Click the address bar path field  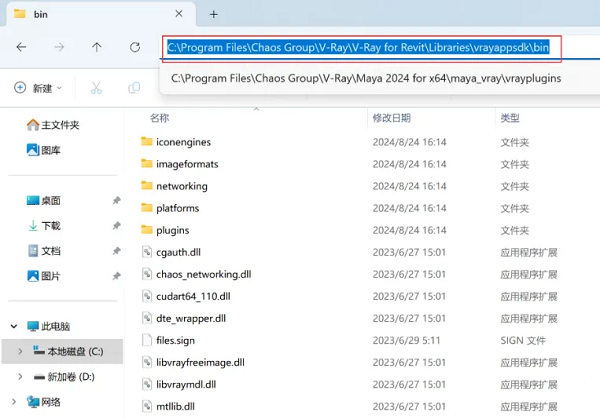pyautogui.click(x=360, y=47)
